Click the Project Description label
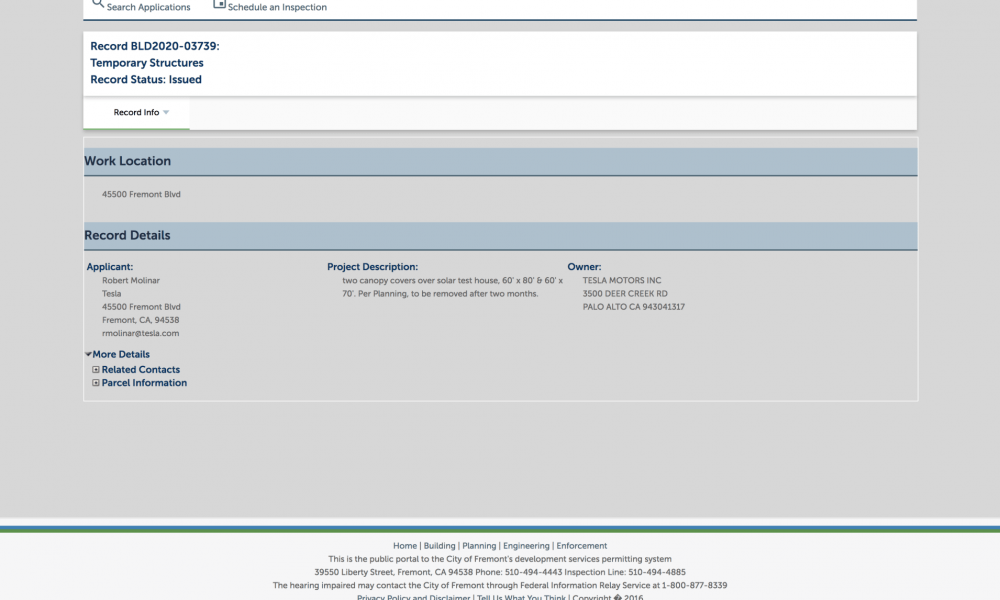Viewport: 1000px width, 600px height. (x=372, y=267)
